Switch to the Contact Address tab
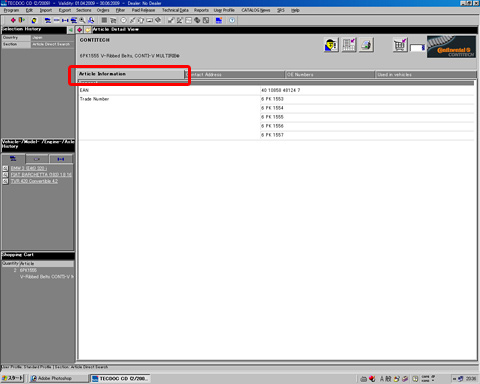The width and height of the screenshot is (480, 384). (235, 74)
